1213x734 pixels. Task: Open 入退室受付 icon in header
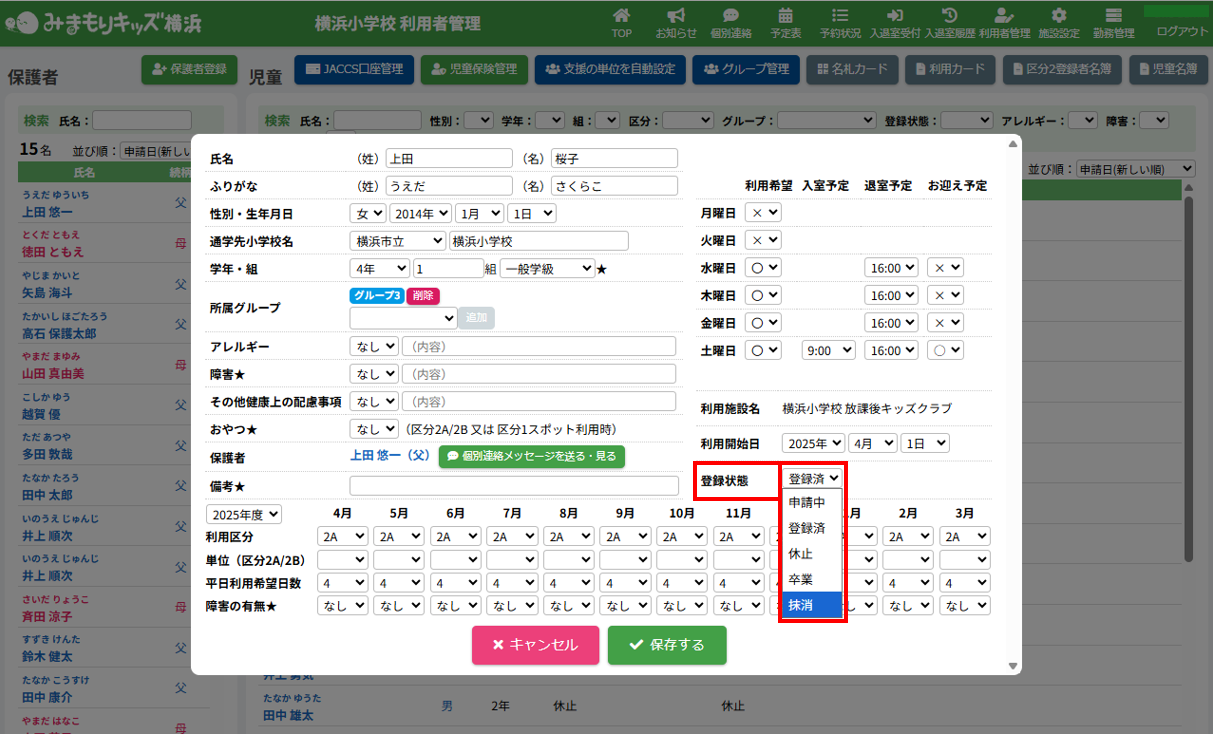pos(895,23)
